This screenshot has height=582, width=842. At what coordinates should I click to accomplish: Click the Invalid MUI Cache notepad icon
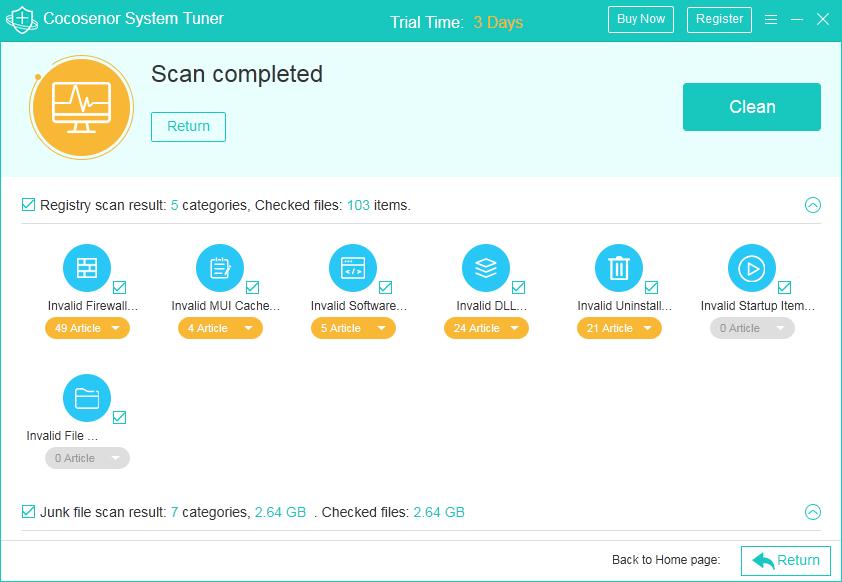(220, 268)
